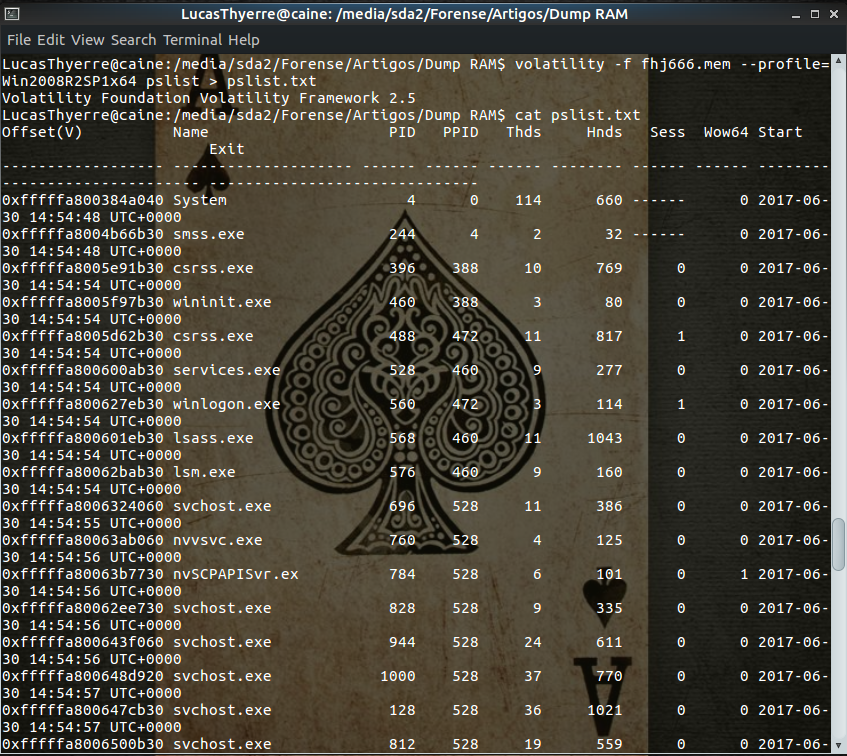This screenshot has width=847, height=756.
Task: Click the svchost.exe name with PID 1000
Action: point(222,677)
